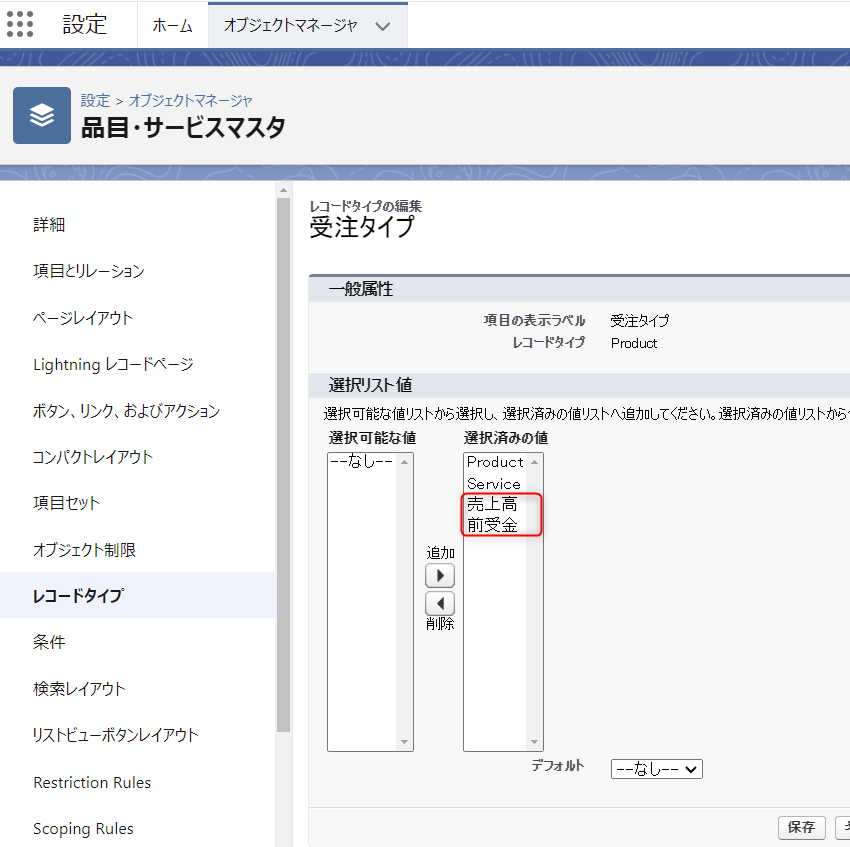
Task: Open the App Launcher grid icon
Action: pos(20,24)
